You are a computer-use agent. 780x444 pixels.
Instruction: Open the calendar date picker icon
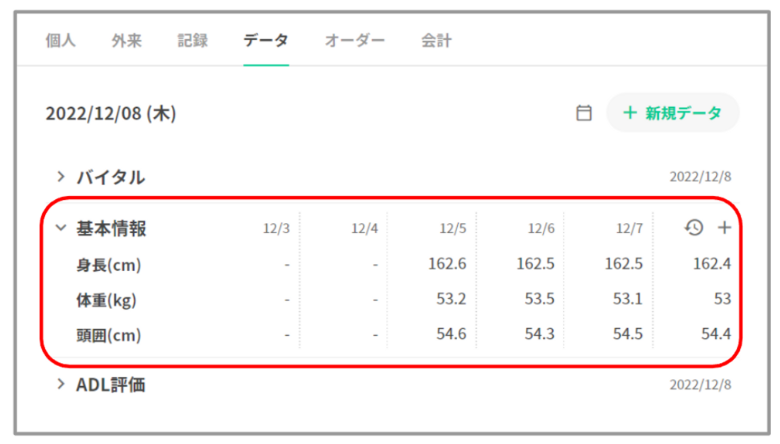(584, 114)
